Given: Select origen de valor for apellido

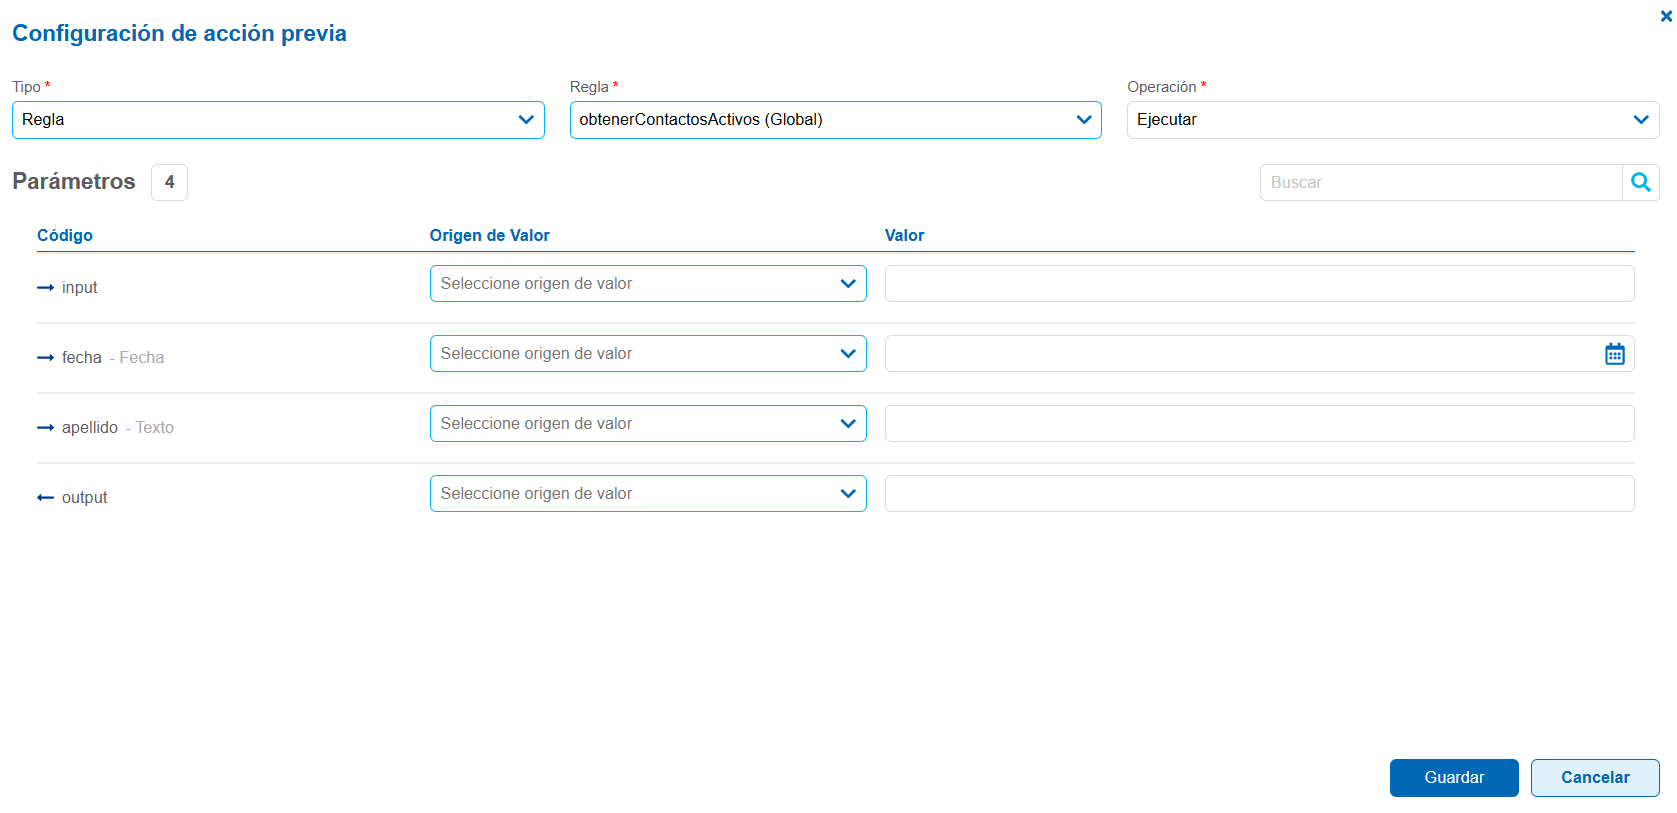Looking at the screenshot, I should coord(648,424).
